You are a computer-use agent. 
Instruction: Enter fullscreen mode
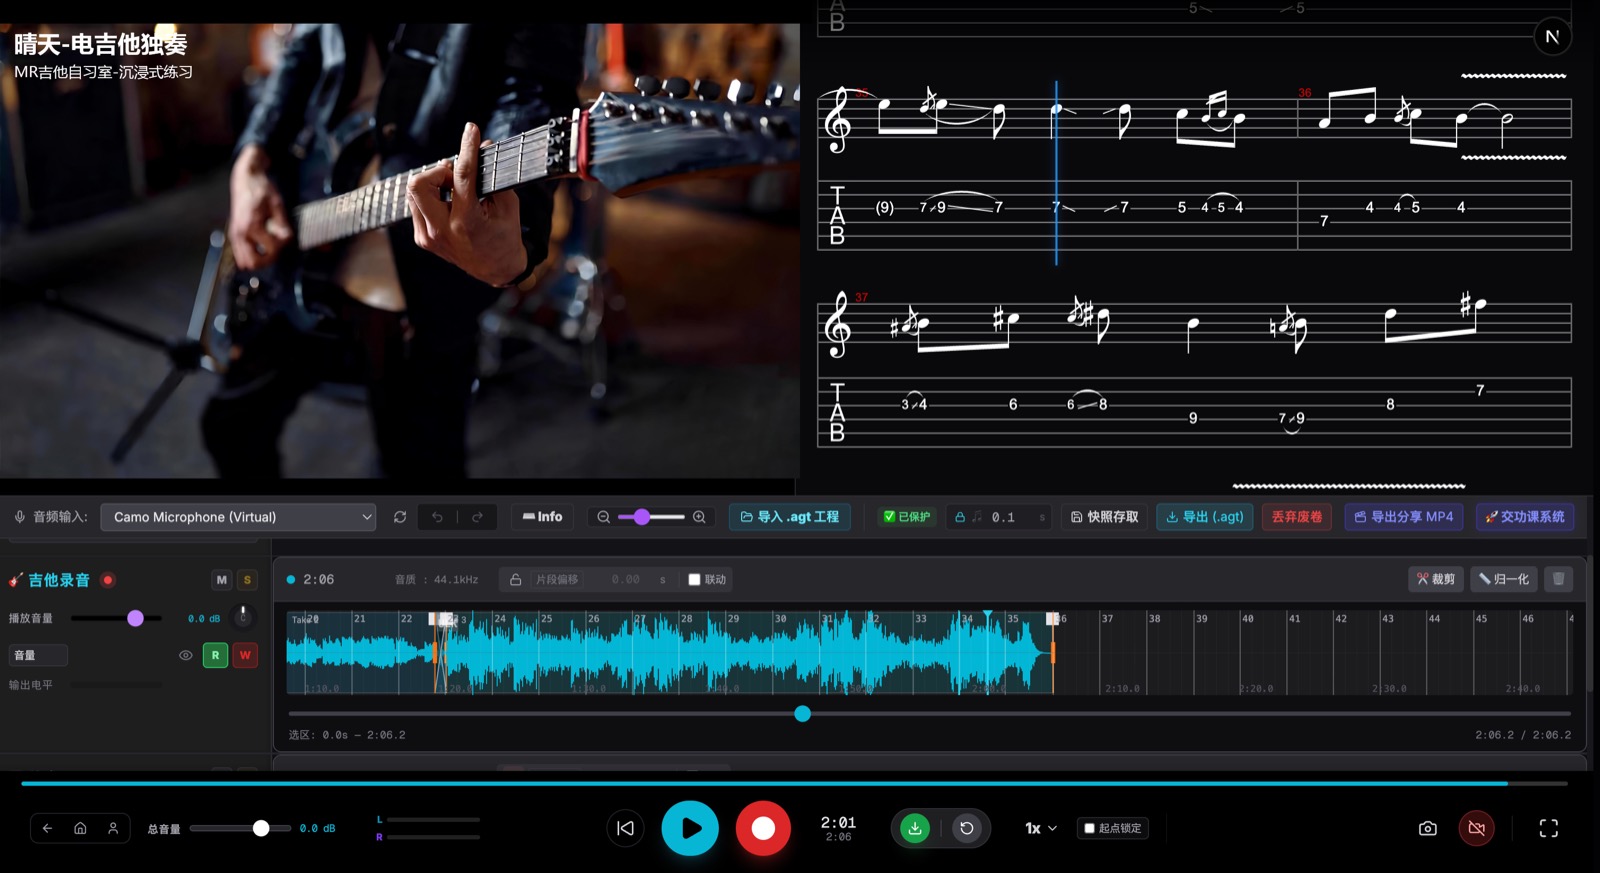pyautogui.click(x=1548, y=828)
